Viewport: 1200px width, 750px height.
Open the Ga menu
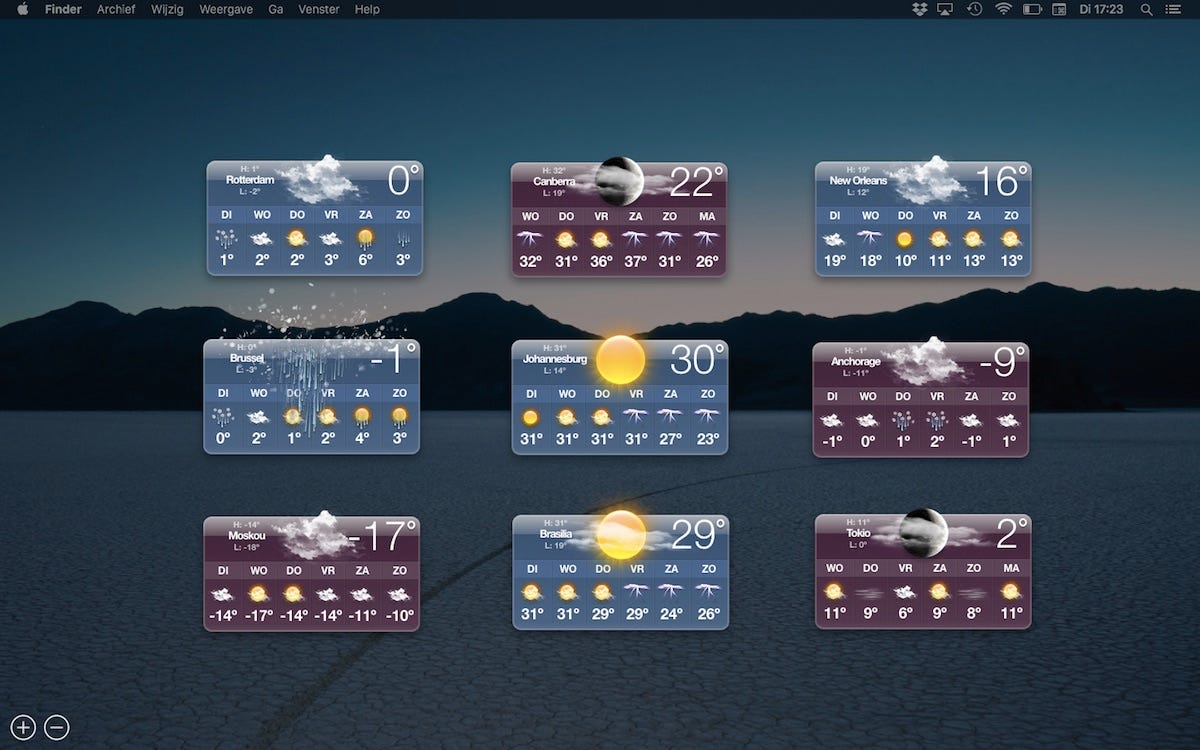(276, 9)
